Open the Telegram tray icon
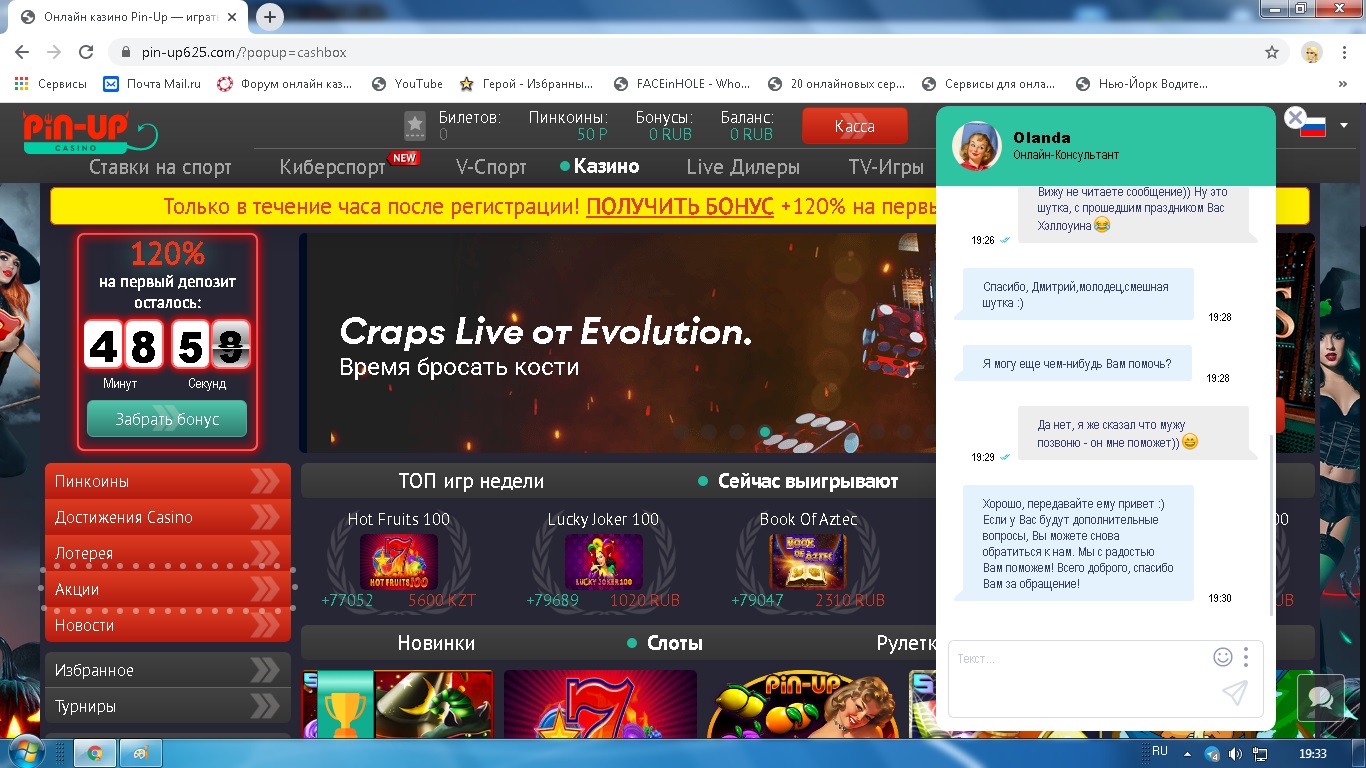The height and width of the screenshot is (768, 1366). point(1213,753)
